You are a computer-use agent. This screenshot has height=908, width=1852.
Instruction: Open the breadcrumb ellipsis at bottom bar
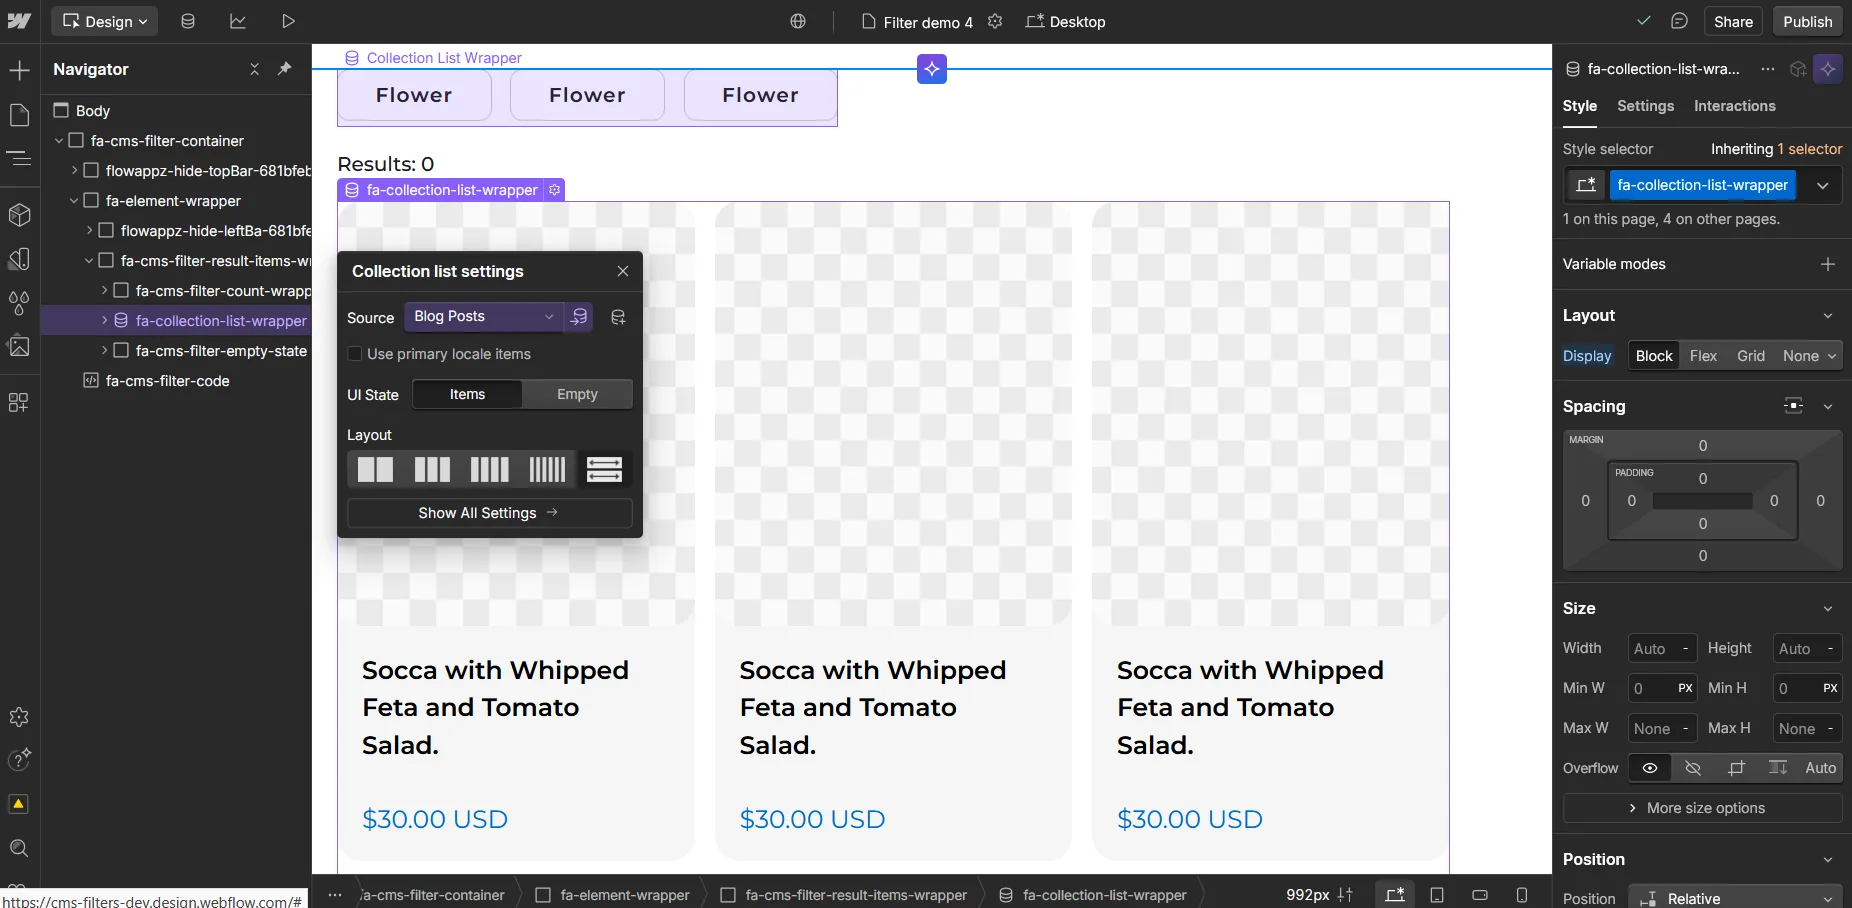(335, 895)
